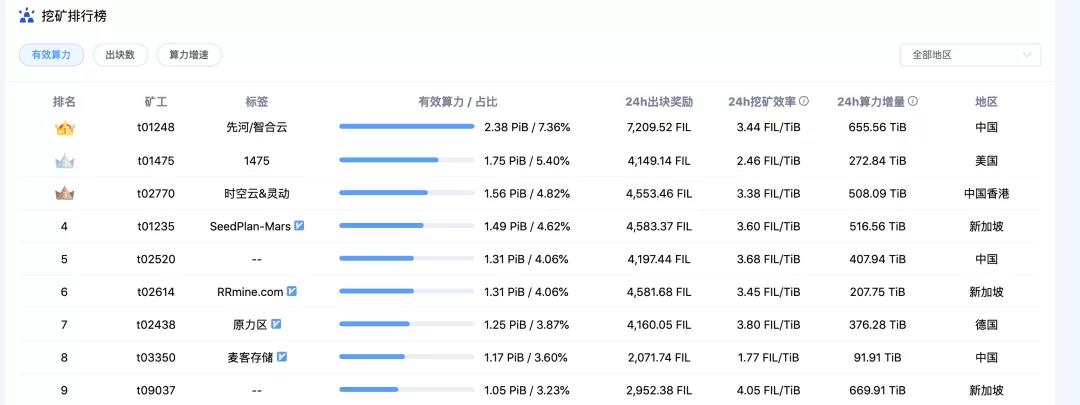
Task: Click the 3.38 FIL/TiB efficiency value
Action: pos(767,194)
